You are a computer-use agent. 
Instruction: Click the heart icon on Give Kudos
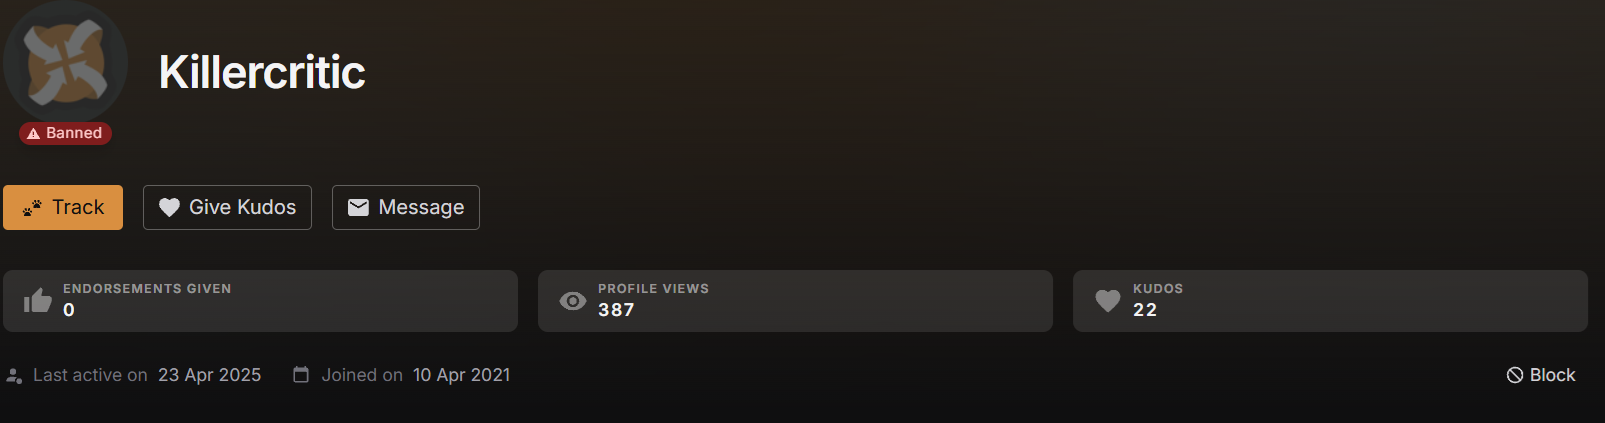click(170, 207)
